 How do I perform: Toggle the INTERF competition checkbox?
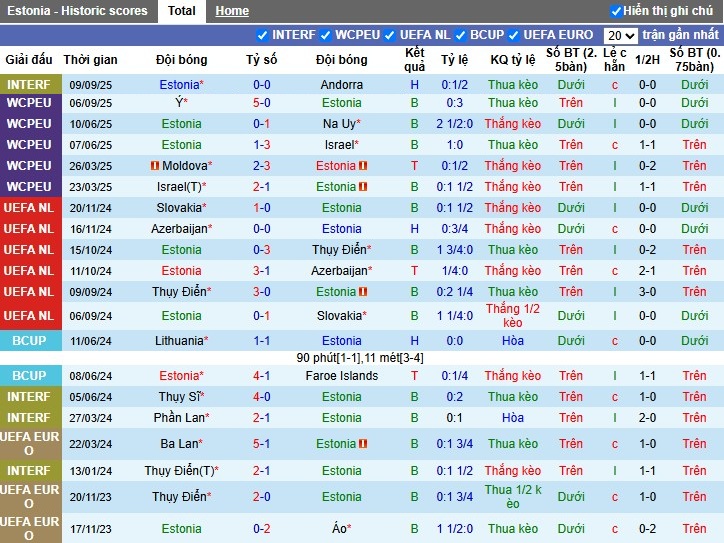(263, 36)
